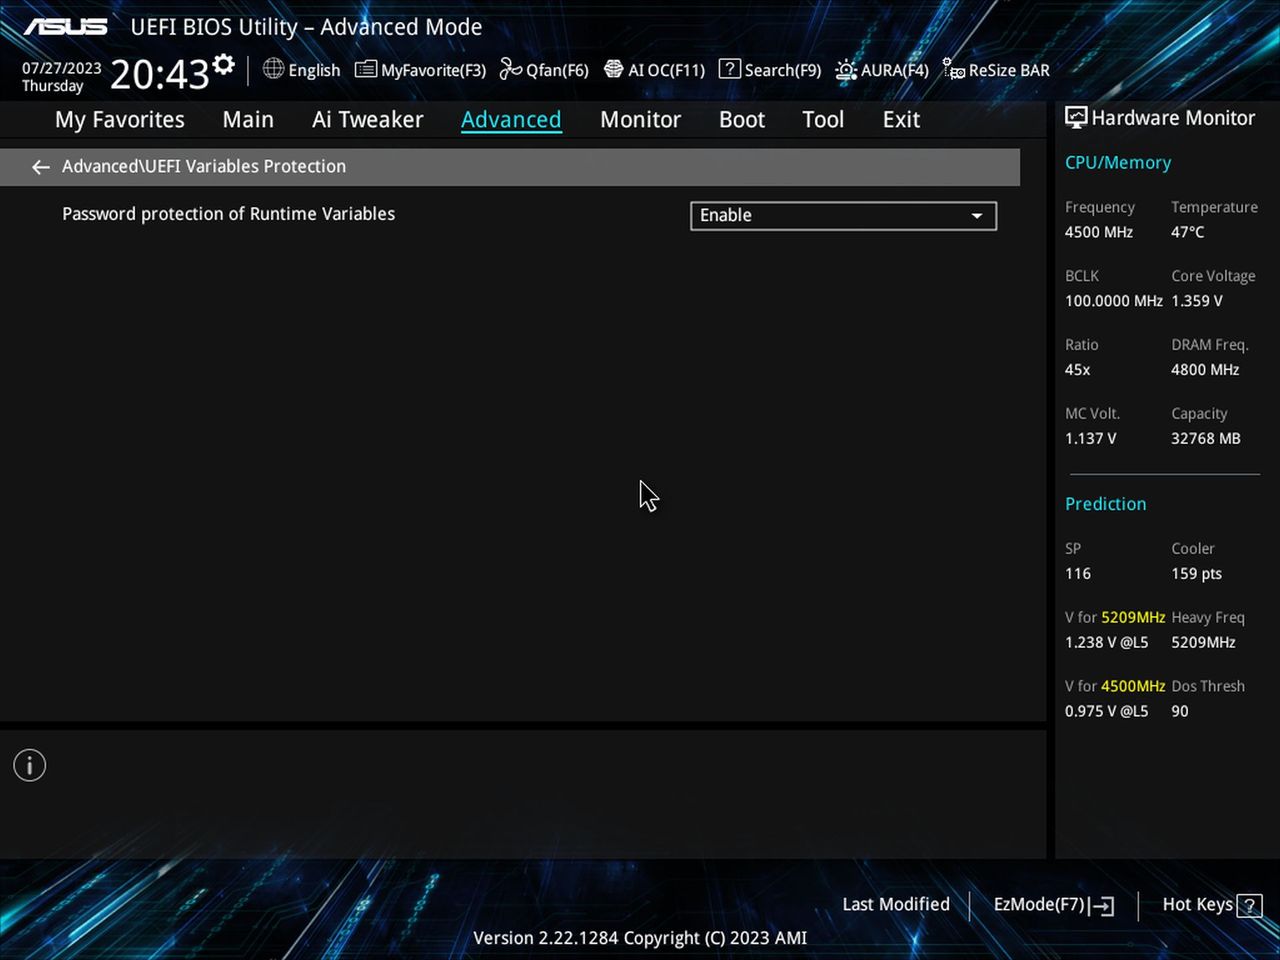Click the 20:43 clock display
The width and height of the screenshot is (1280, 960).
159,74
